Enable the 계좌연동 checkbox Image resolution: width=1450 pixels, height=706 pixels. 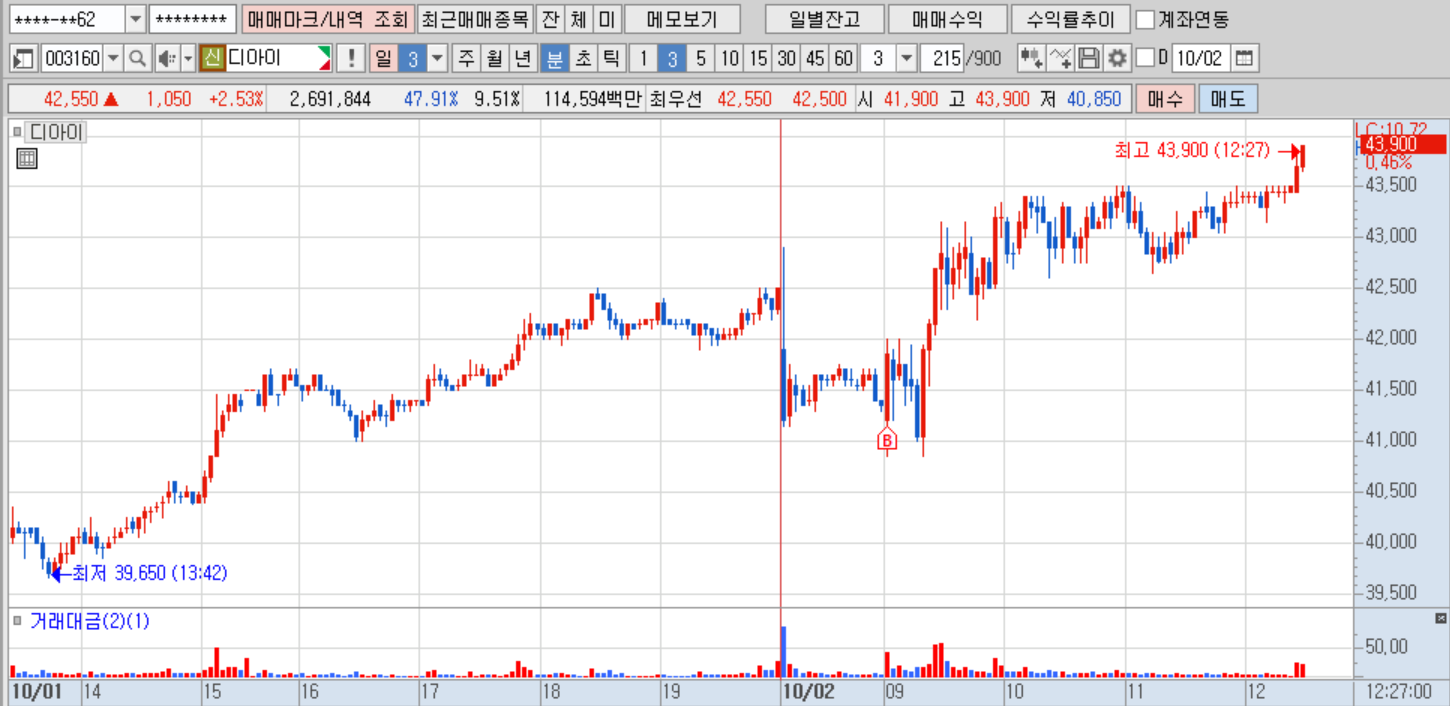coord(1146,19)
